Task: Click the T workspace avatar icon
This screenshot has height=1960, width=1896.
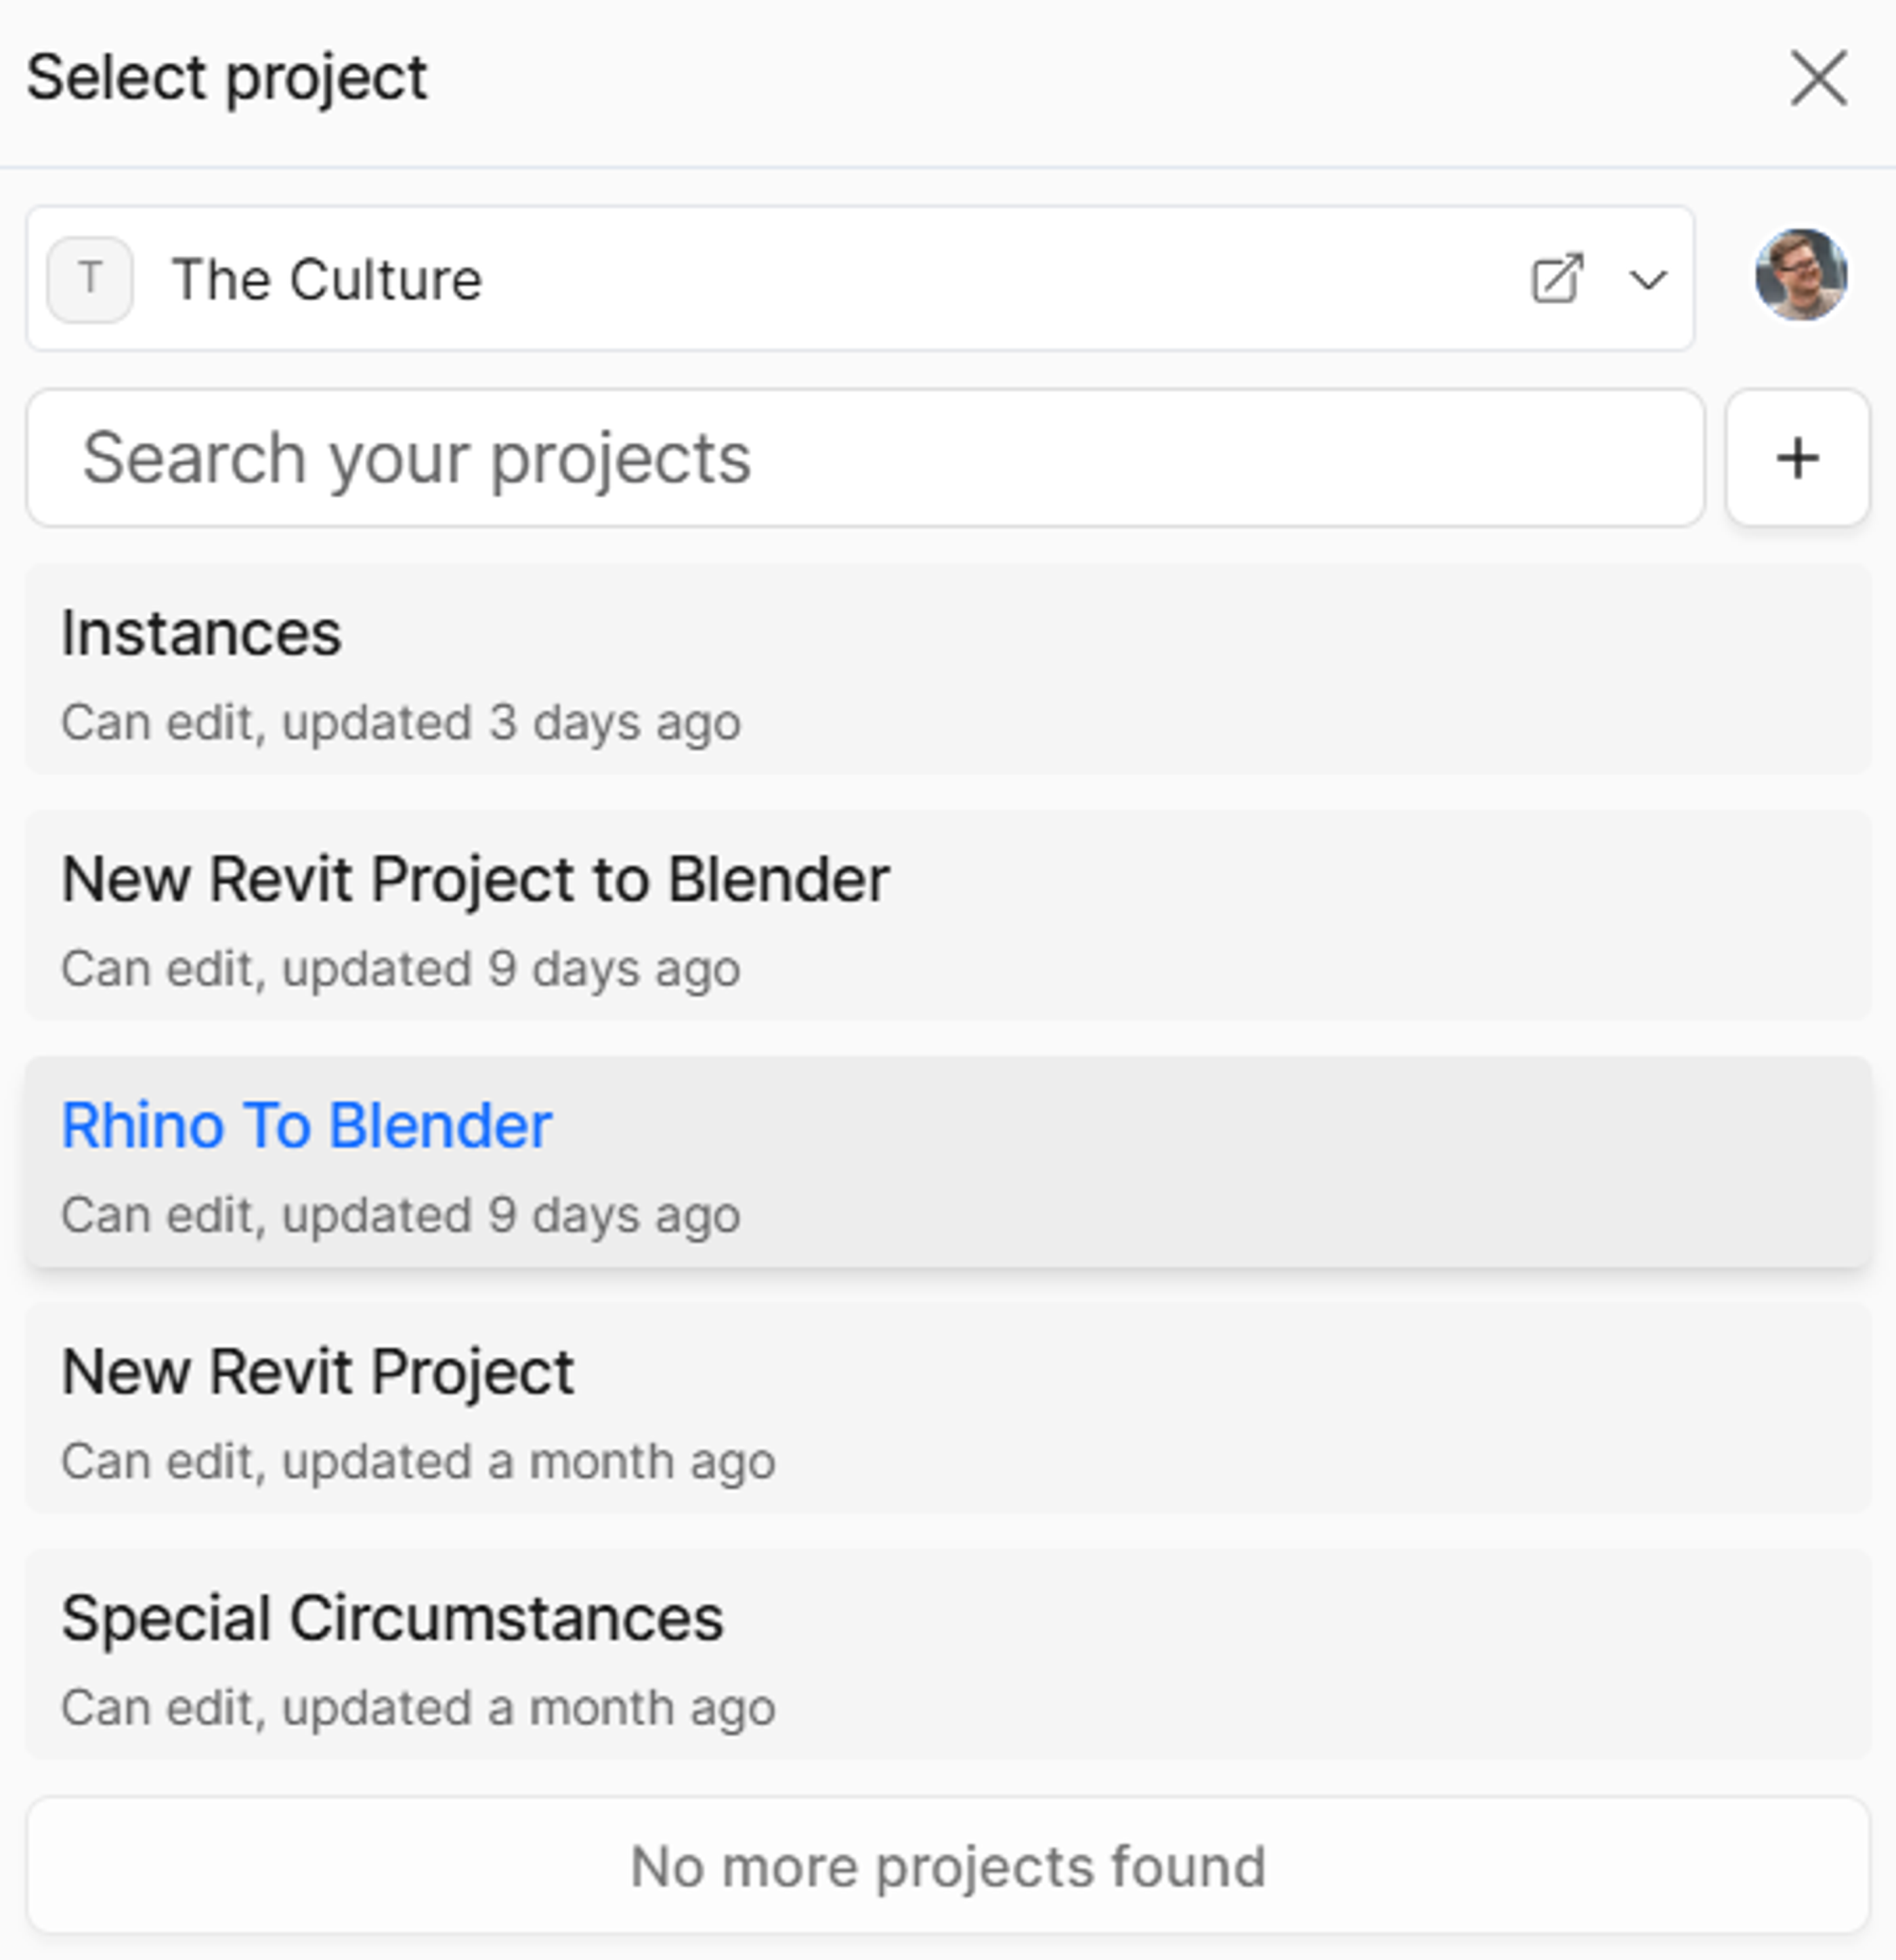Action: tap(90, 279)
